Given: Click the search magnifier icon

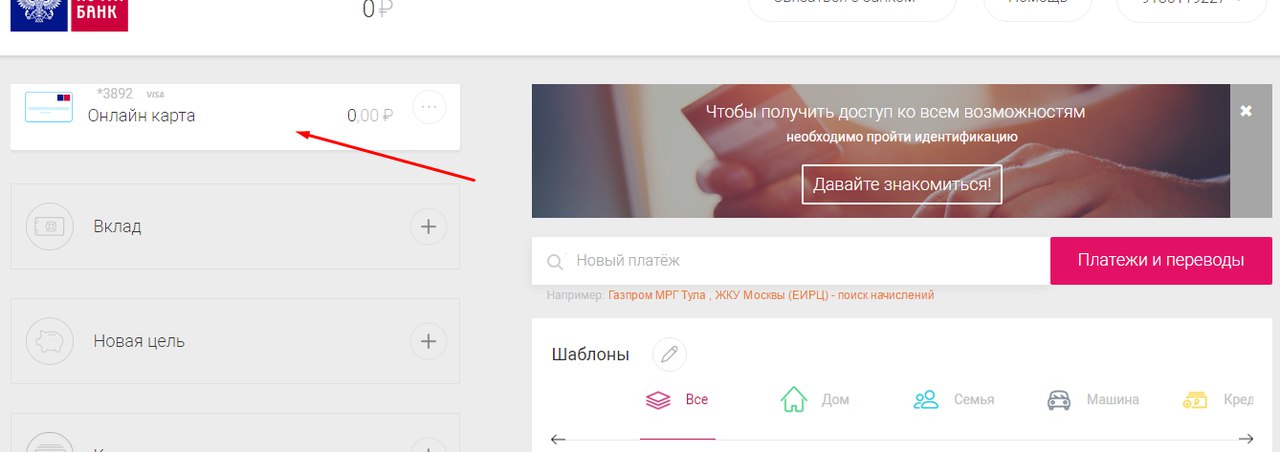Looking at the screenshot, I should [555, 263].
